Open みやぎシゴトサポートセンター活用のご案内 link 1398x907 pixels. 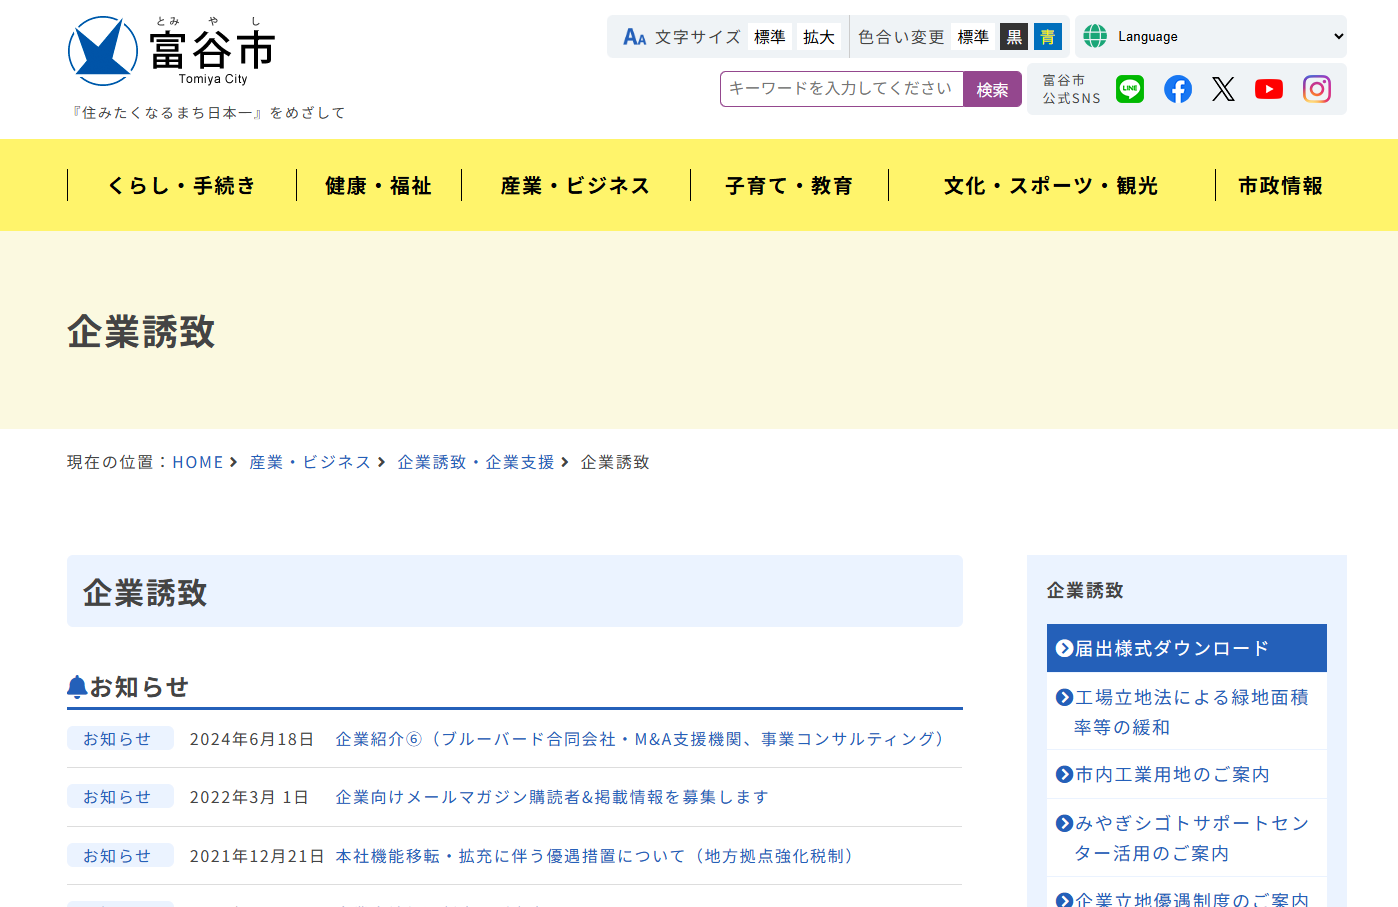tap(1187, 838)
